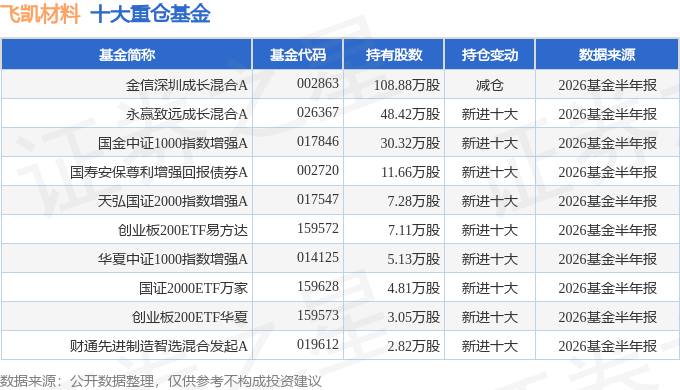This screenshot has height=390, width=680.
Task: Click fund code 159573
Action: pos(318,316)
